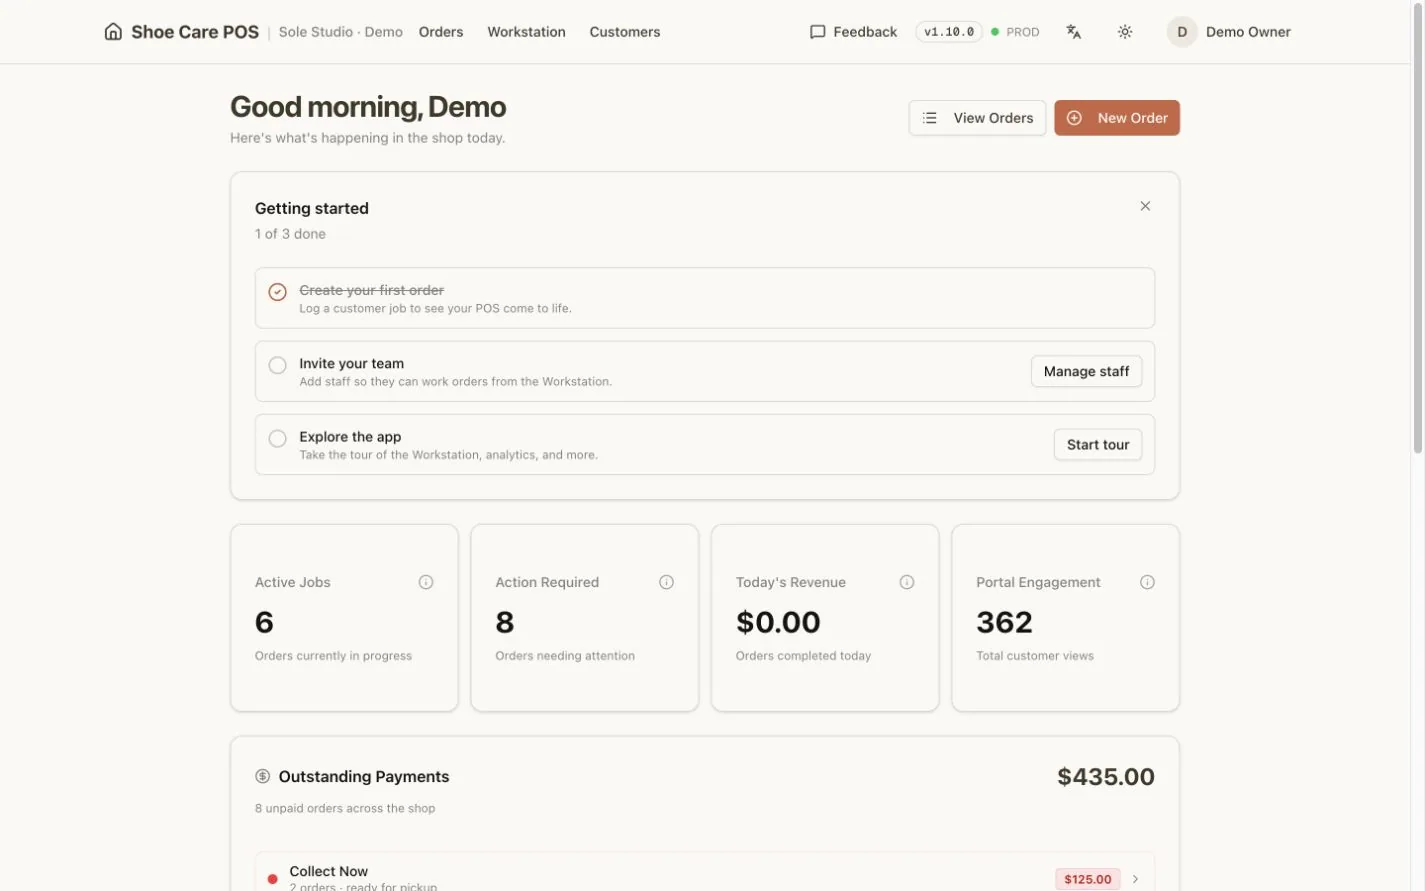Show info for Active Jobs card

click(x=426, y=582)
